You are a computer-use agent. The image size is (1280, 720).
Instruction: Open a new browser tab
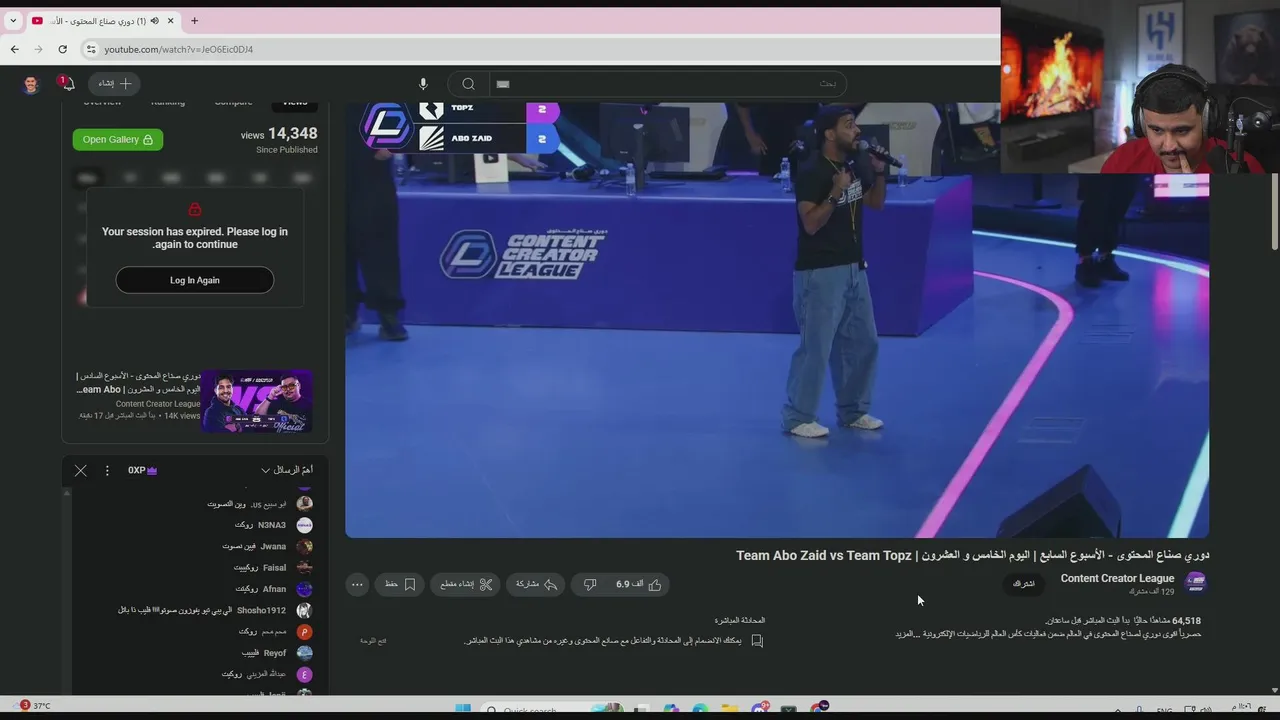tap(194, 20)
